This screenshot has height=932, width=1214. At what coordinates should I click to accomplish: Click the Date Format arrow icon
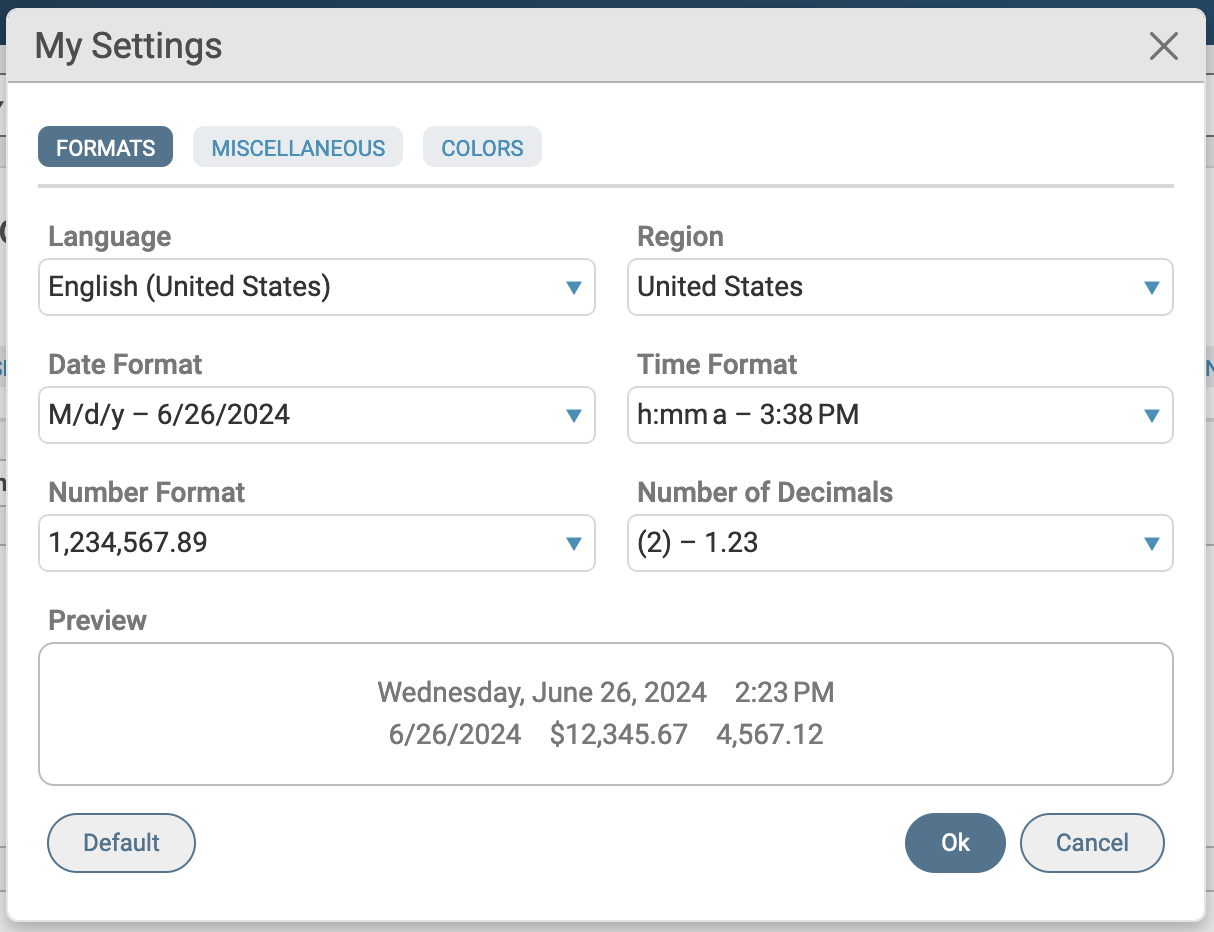(x=574, y=416)
